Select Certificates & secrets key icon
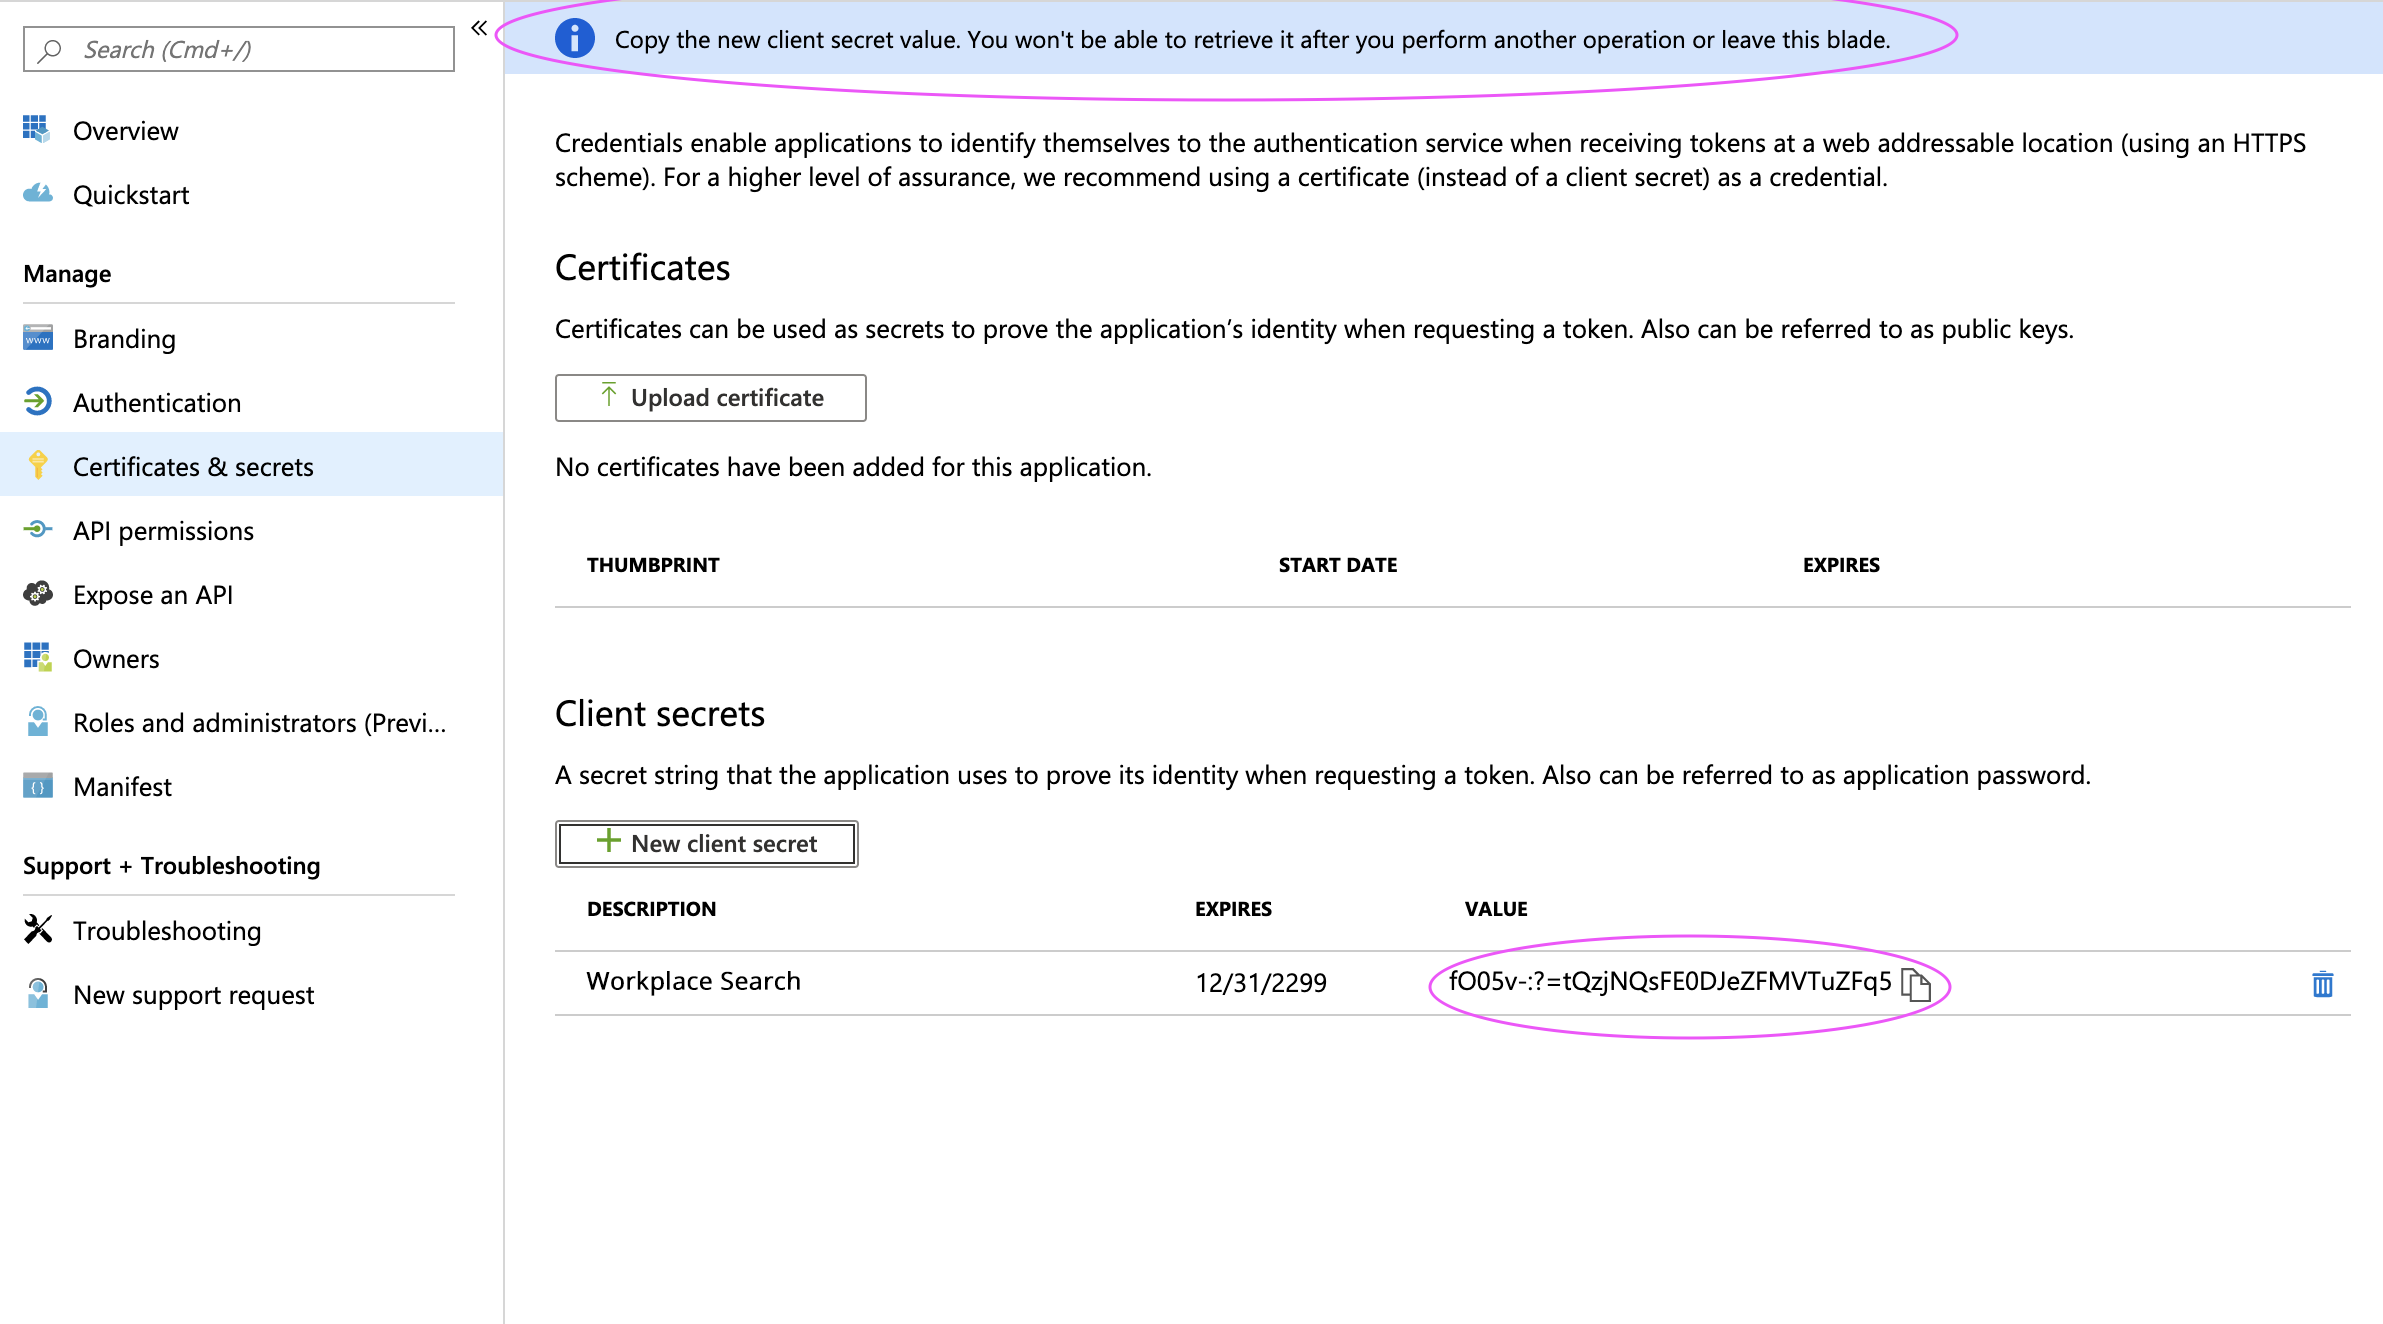This screenshot has height=1324, width=2383. (x=38, y=466)
